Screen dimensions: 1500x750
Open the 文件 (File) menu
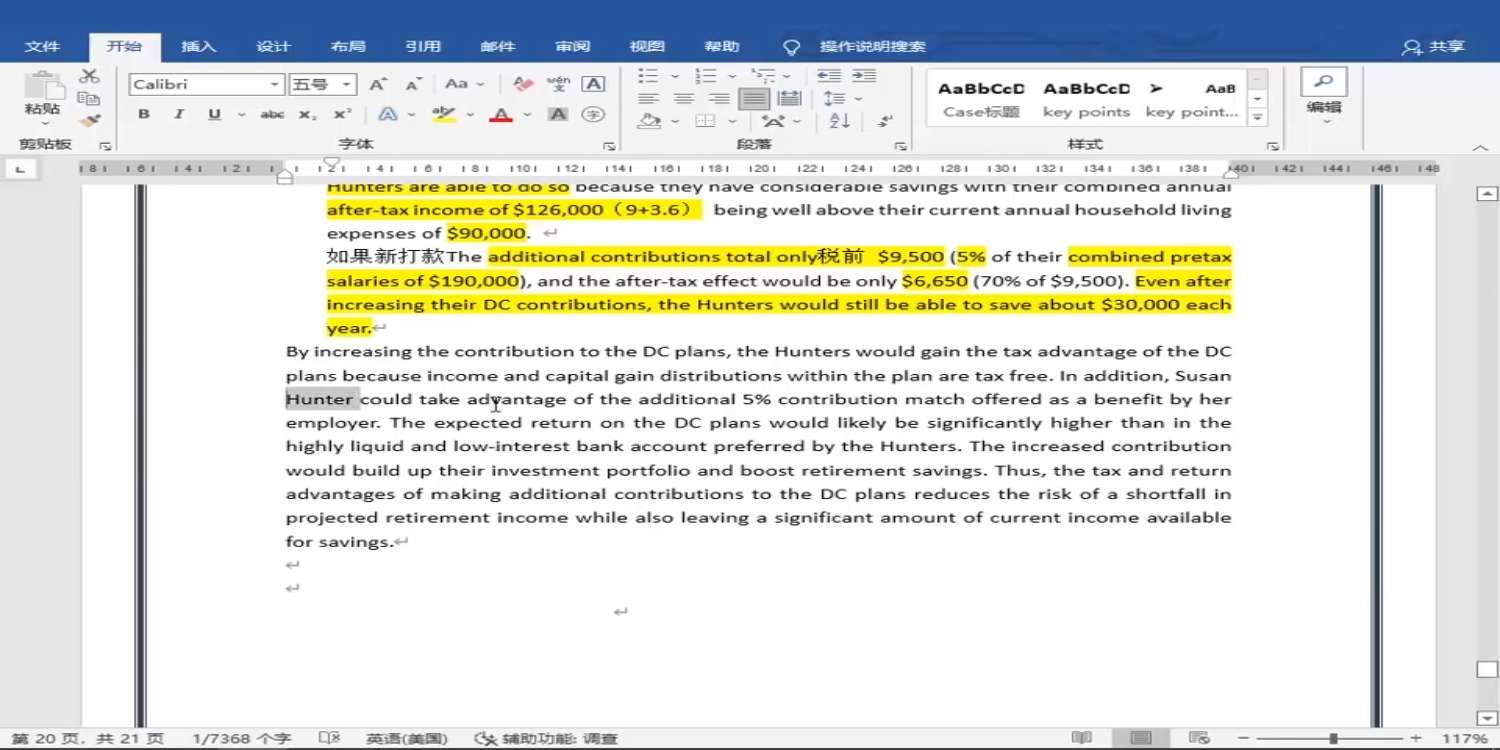pyautogui.click(x=42, y=47)
